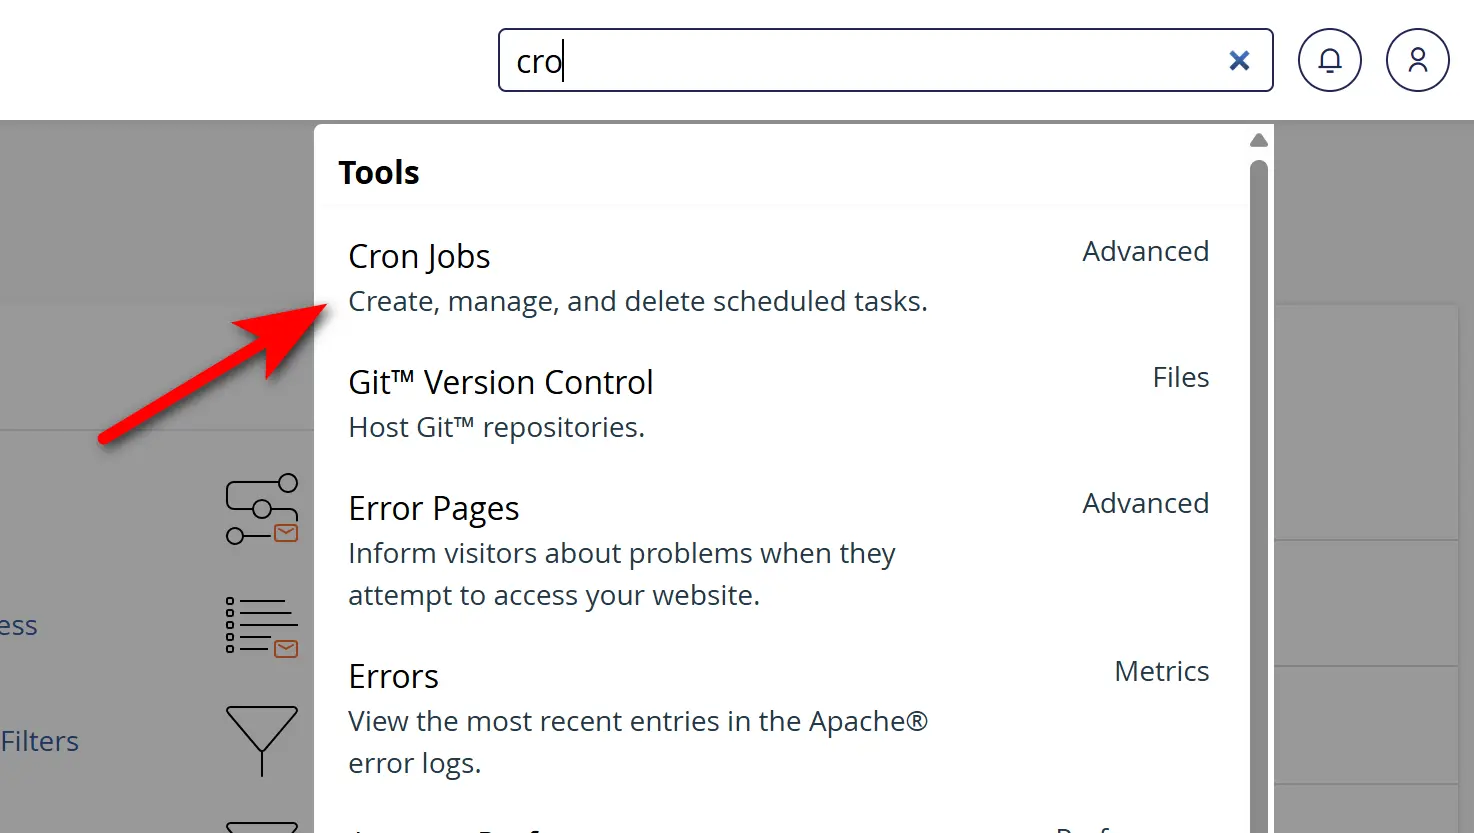Viewport: 1474px width, 833px height.
Task: Open Git Version Control
Action: pos(500,382)
